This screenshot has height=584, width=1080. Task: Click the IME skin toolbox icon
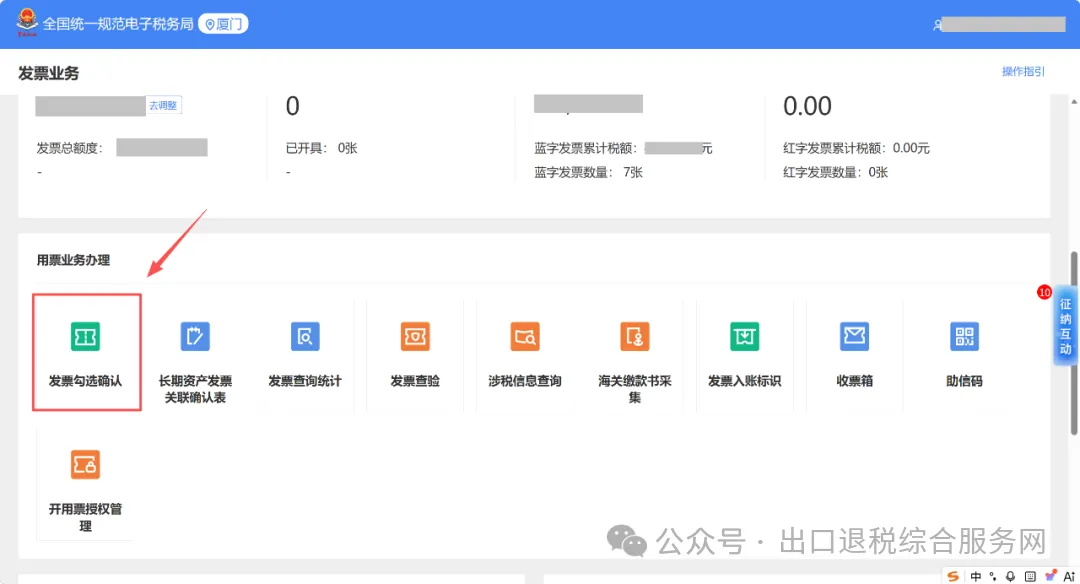[1050, 576]
